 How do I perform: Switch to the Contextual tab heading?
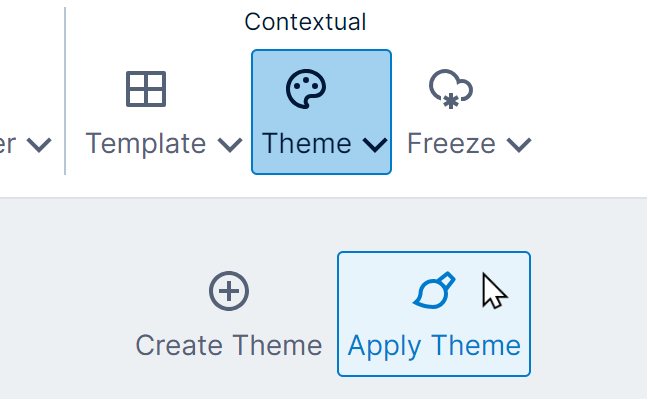[305, 22]
